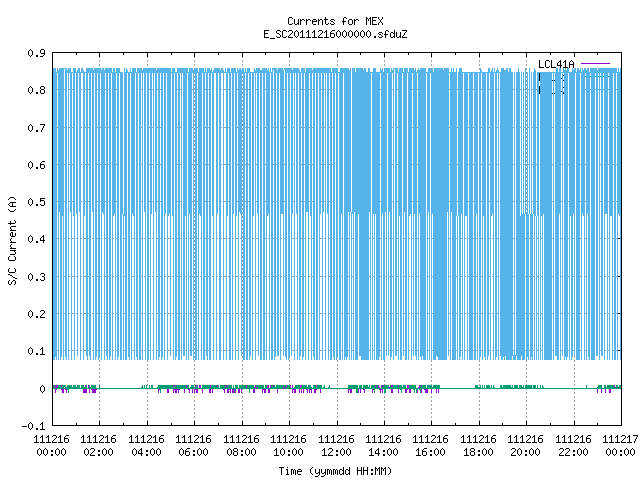Click the 111216 06:00 time tick label

193,446
